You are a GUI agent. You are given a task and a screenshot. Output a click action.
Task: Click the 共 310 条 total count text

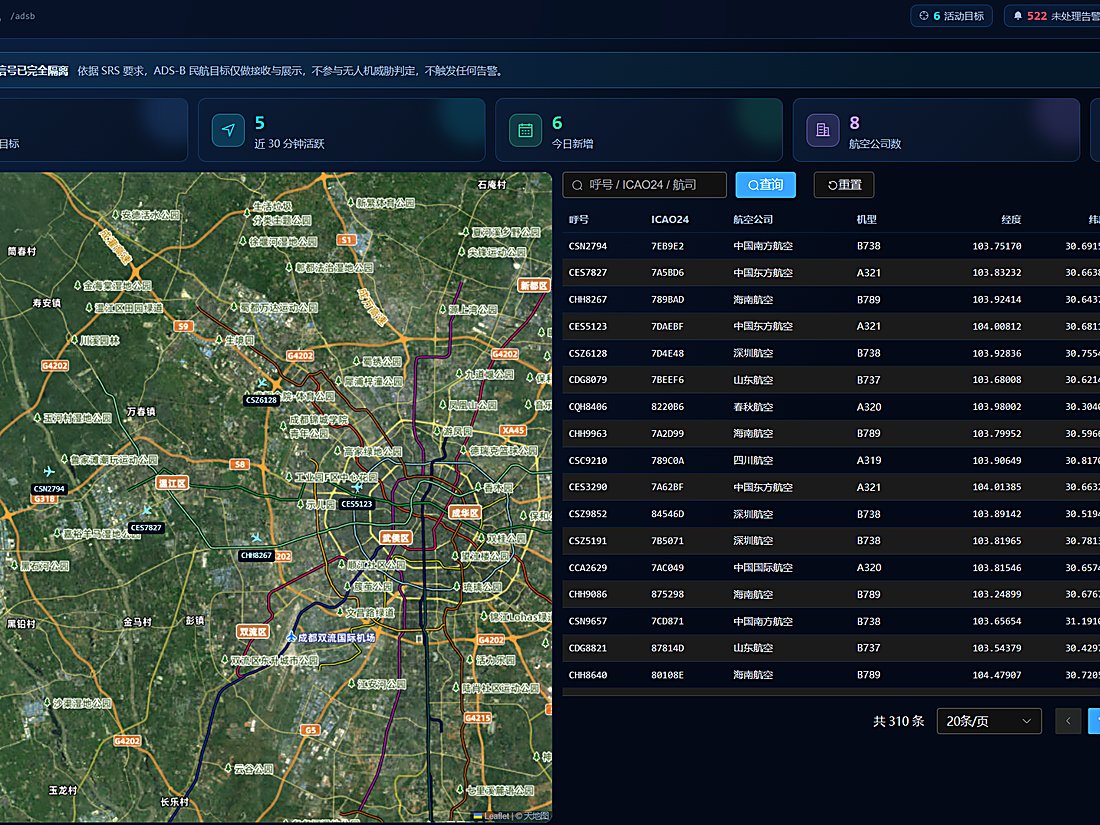click(899, 721)
